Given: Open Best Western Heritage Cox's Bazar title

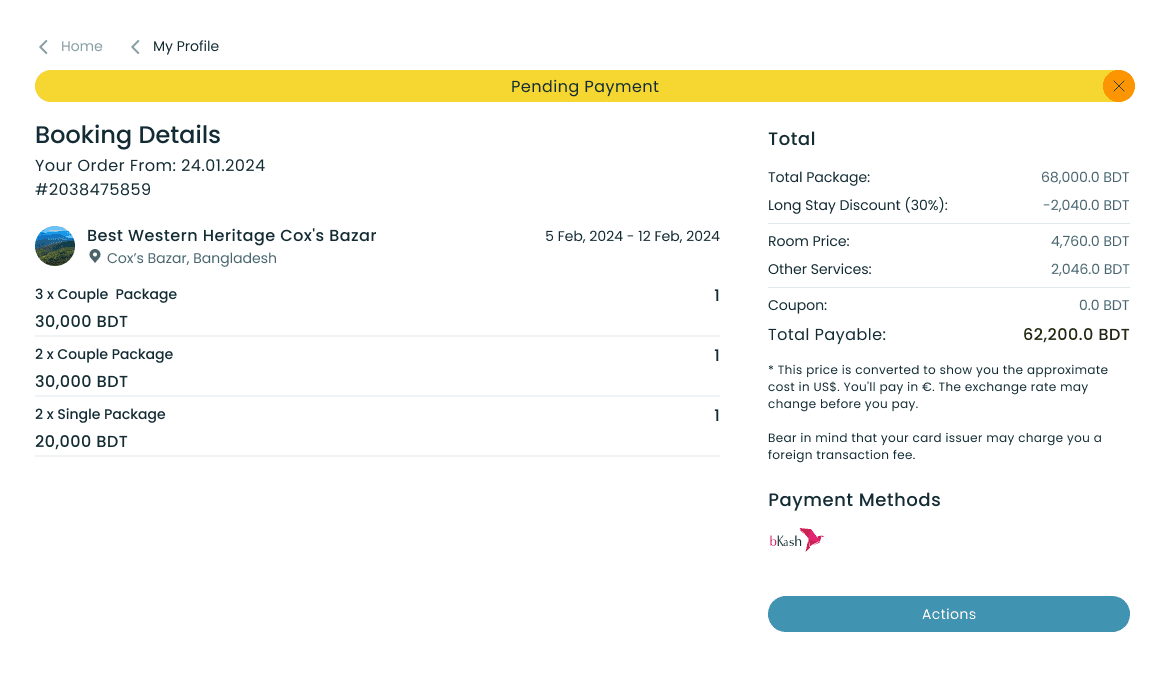Looking at the screenshot, I should tap(231, 236).
